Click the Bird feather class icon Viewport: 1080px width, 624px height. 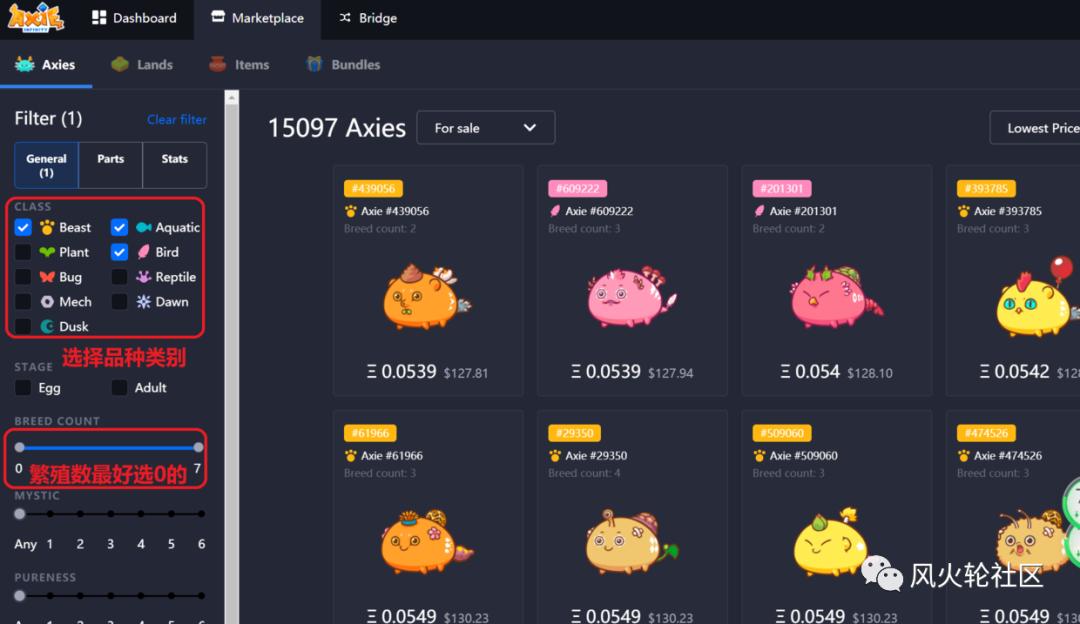(143, 252)
